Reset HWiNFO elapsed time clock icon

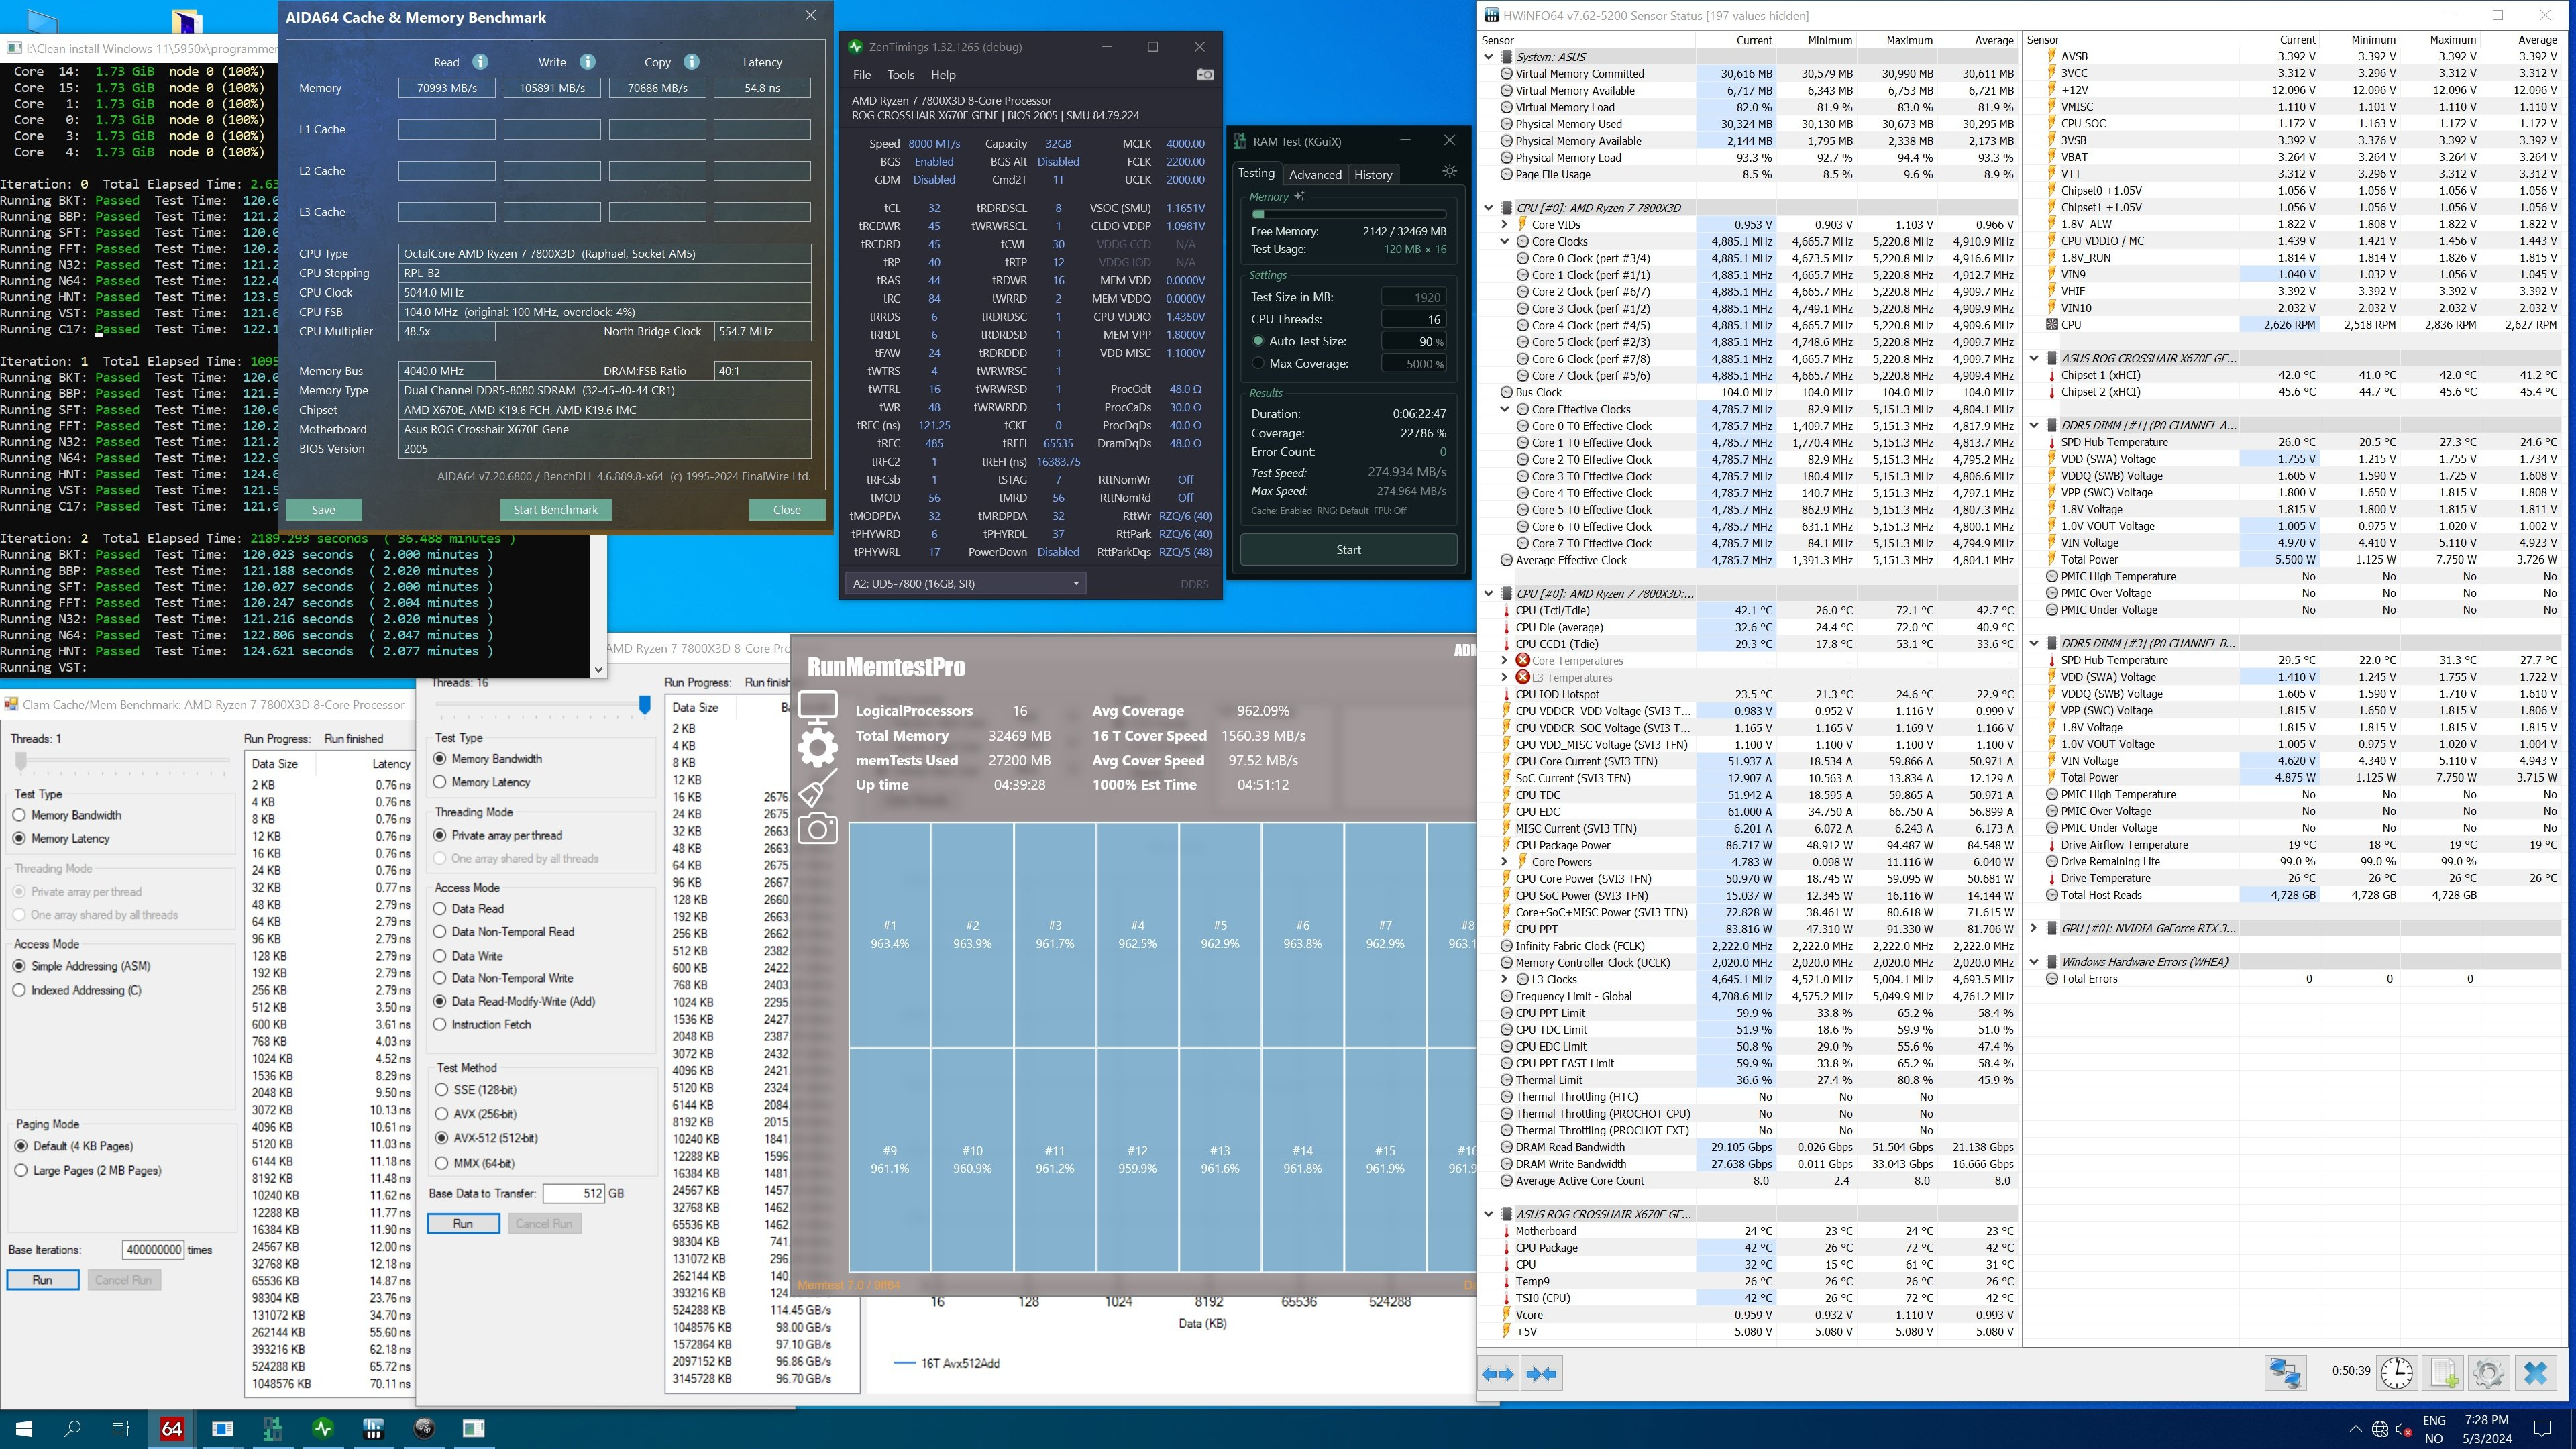click(x=2397, y=1373)
